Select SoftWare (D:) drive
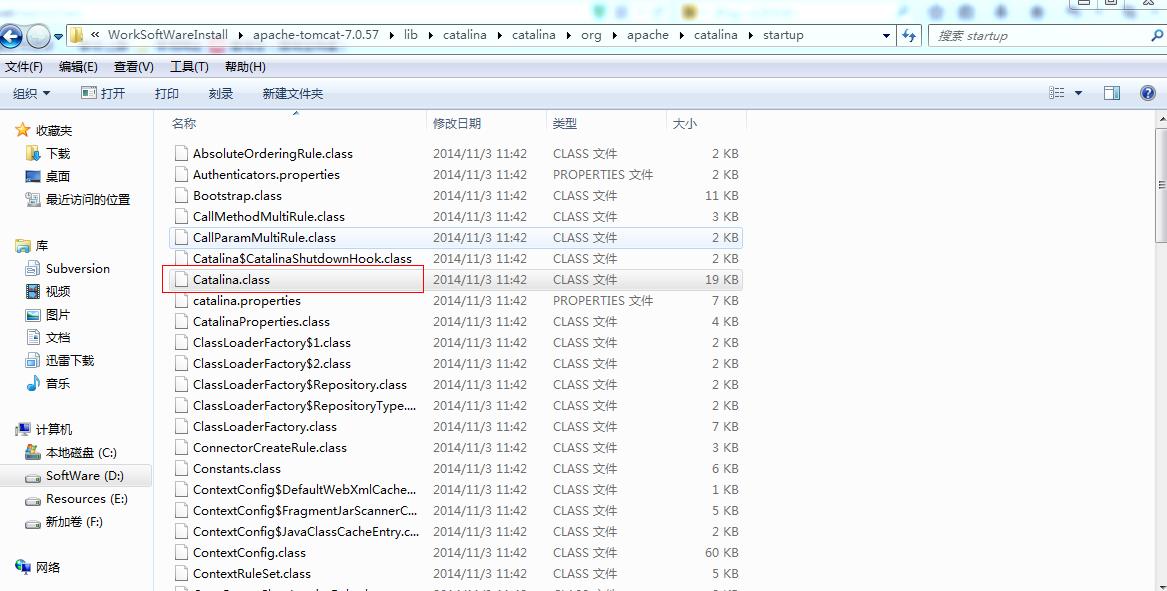This screenshot has width=1167, height=591. [84, 476]
